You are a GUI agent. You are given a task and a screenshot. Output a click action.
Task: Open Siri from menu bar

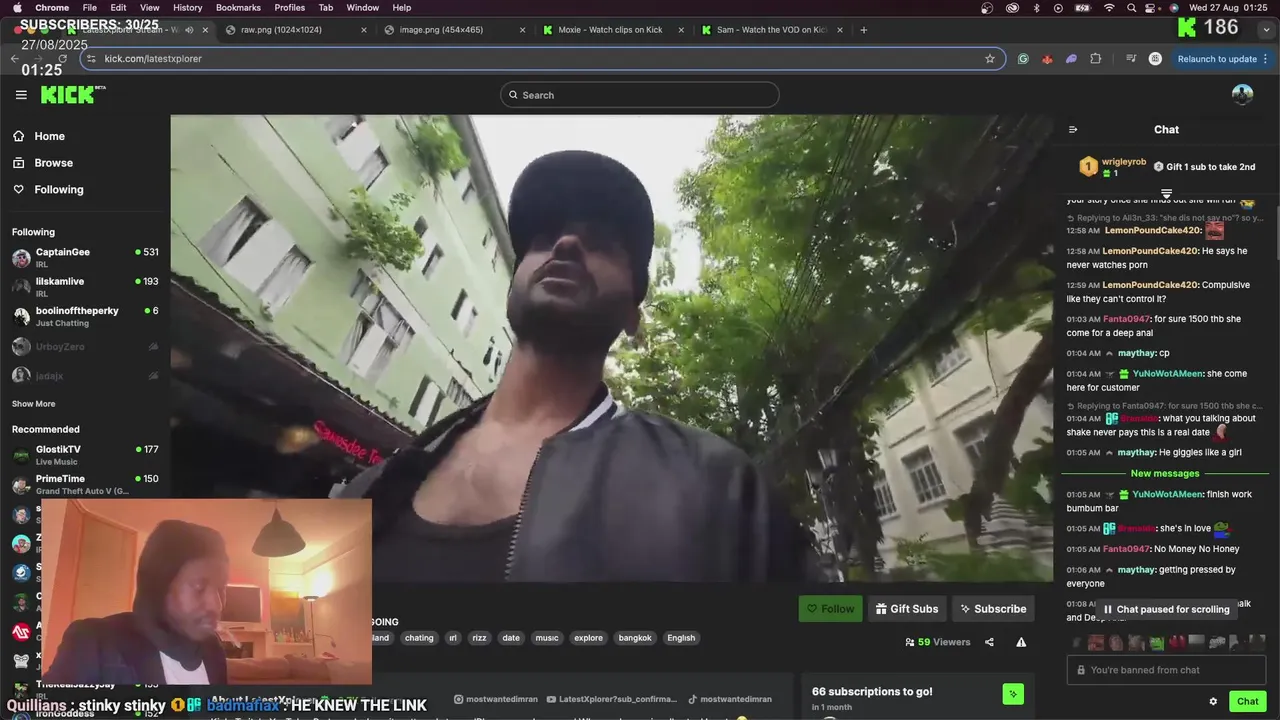pyautogui.click(x=1174, y=8)
